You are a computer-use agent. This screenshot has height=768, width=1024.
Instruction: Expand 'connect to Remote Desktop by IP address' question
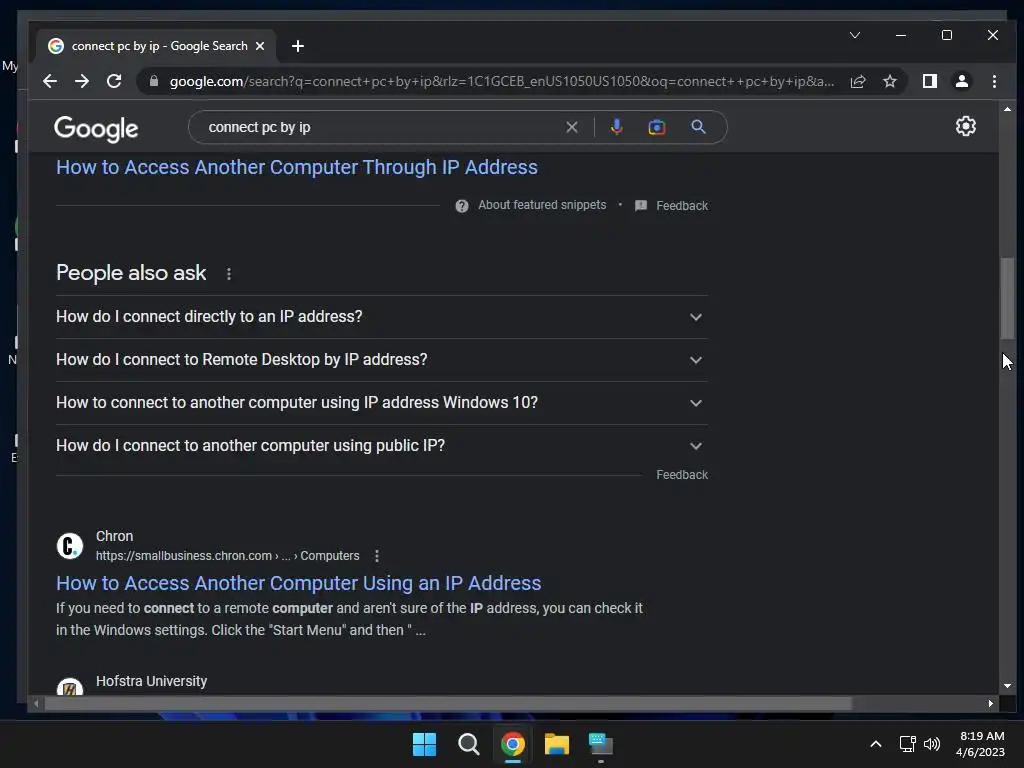coord(381,360)
